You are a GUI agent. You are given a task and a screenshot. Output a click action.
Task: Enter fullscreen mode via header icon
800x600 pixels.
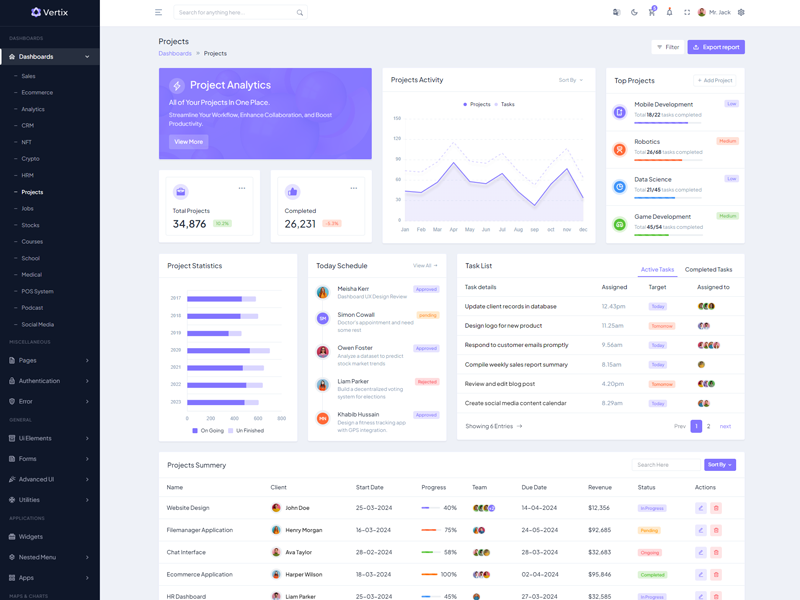click(x=687, y=13)
